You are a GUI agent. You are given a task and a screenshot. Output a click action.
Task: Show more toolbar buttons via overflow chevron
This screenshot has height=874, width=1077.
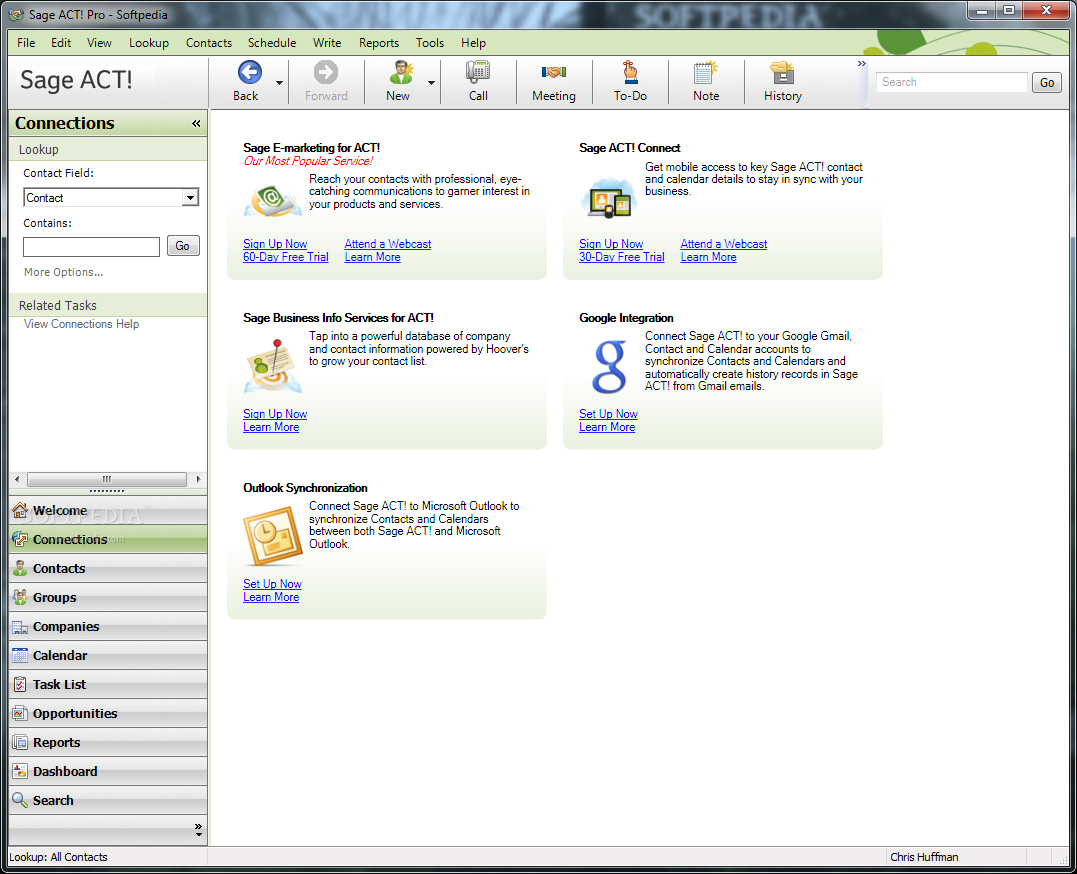coord(861,64)
